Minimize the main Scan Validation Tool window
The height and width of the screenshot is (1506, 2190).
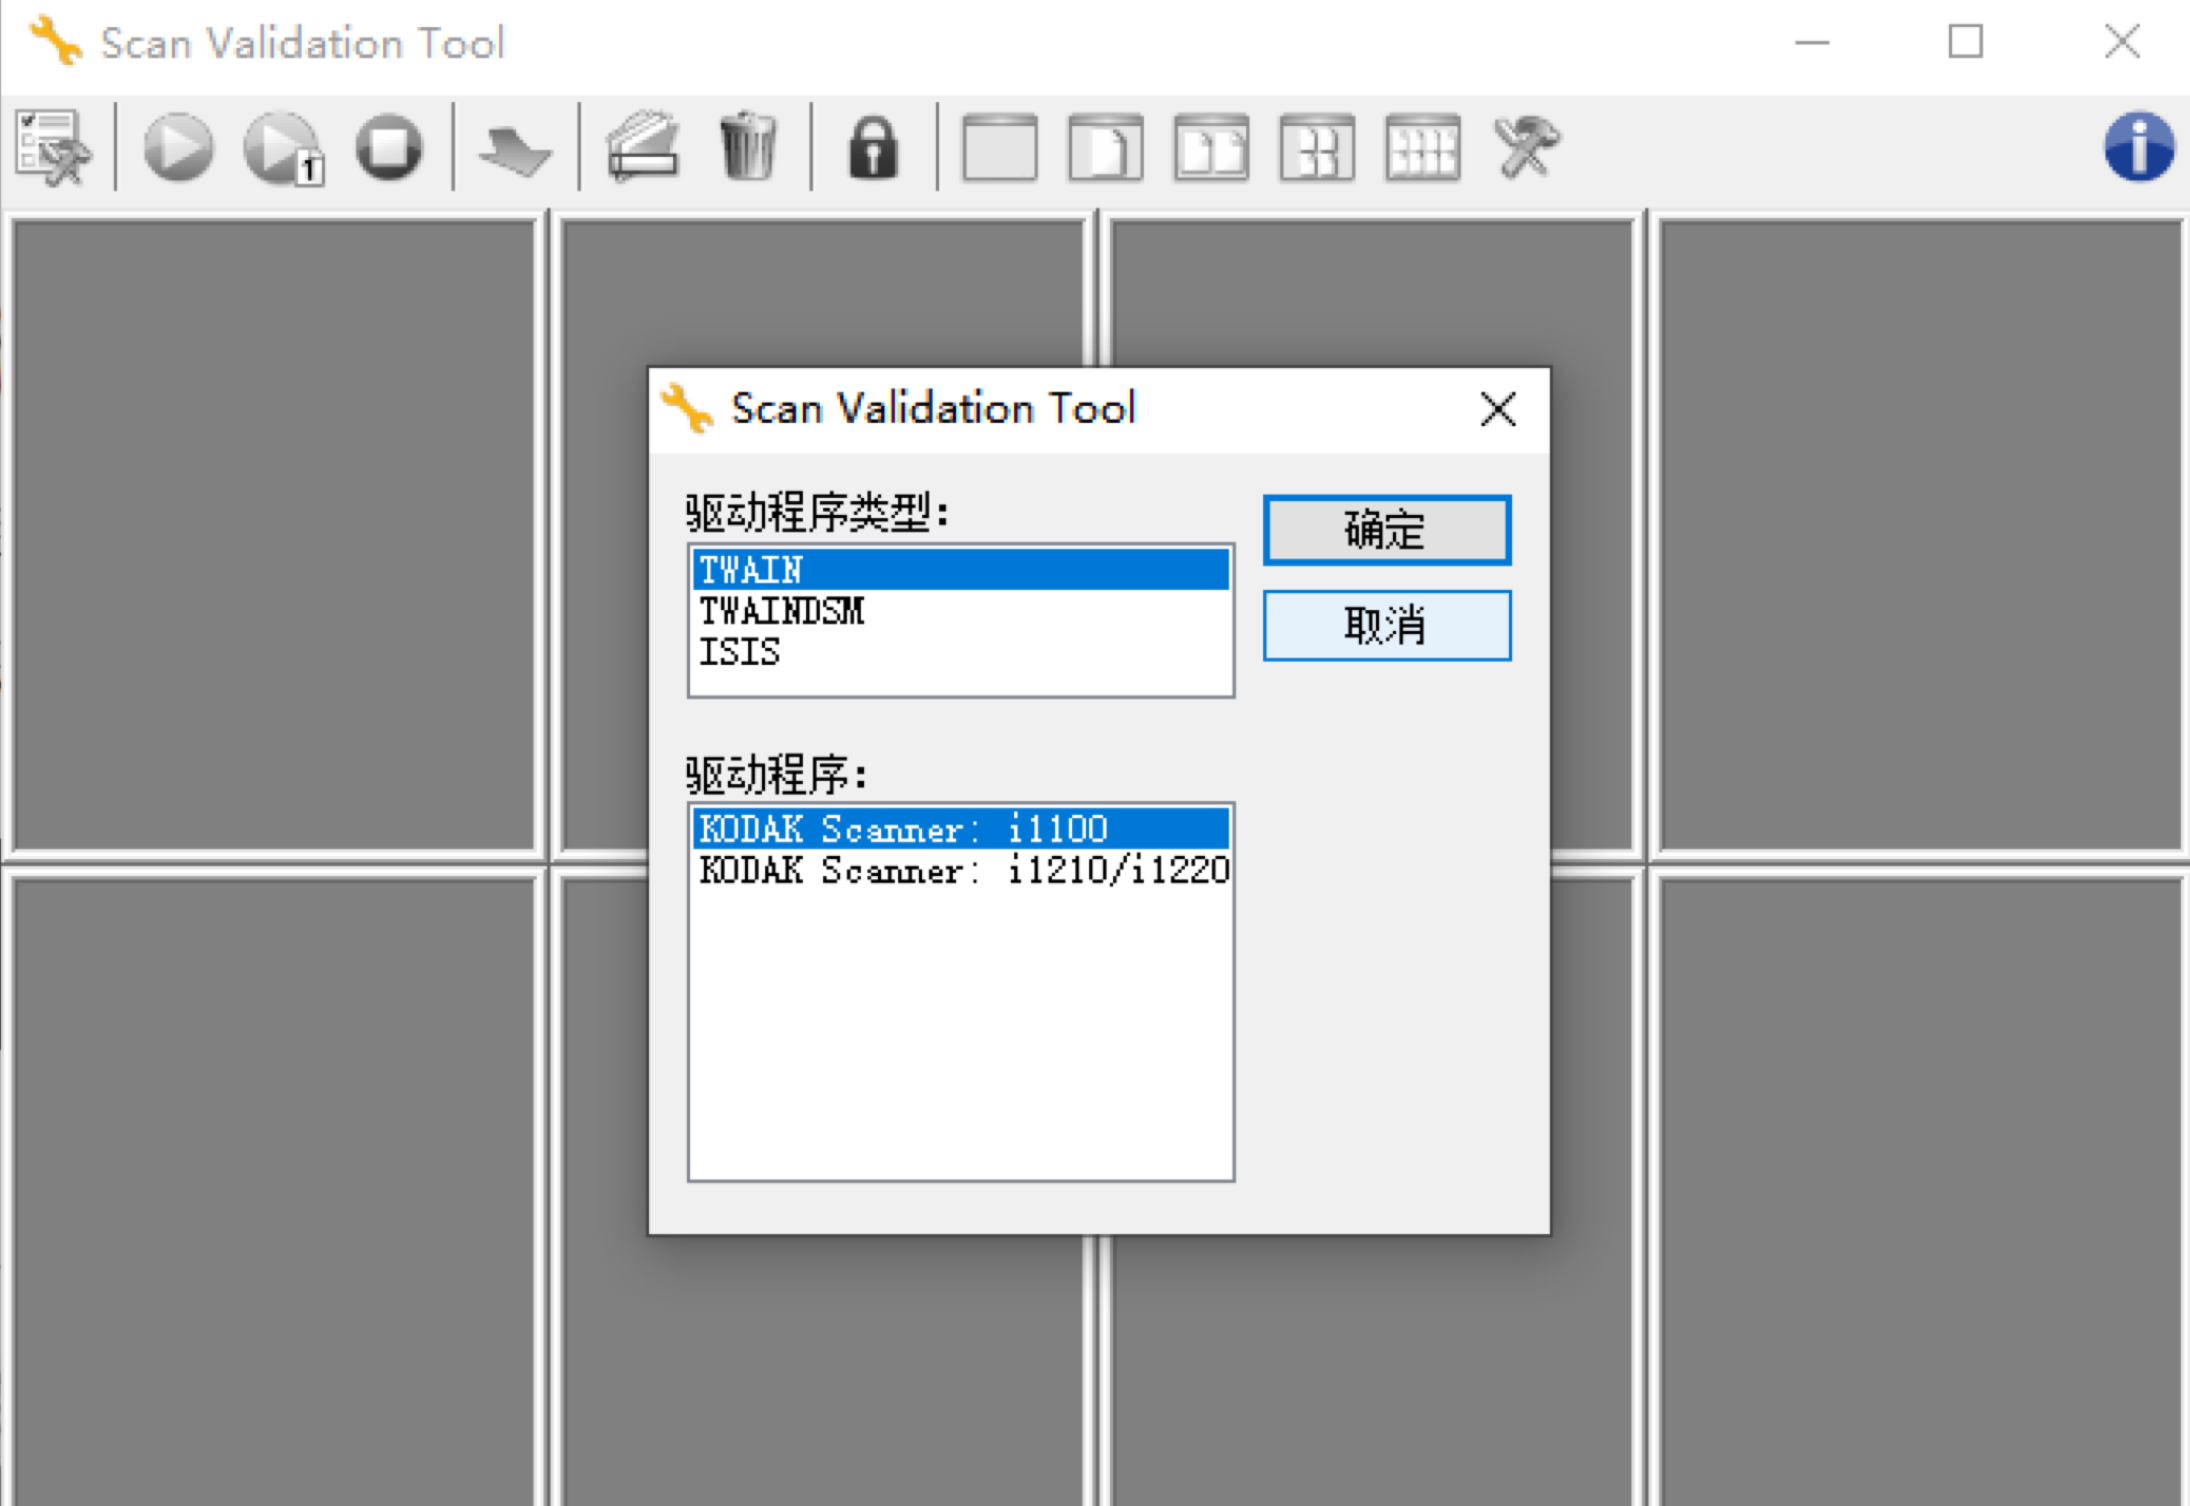coord(1811,42)
